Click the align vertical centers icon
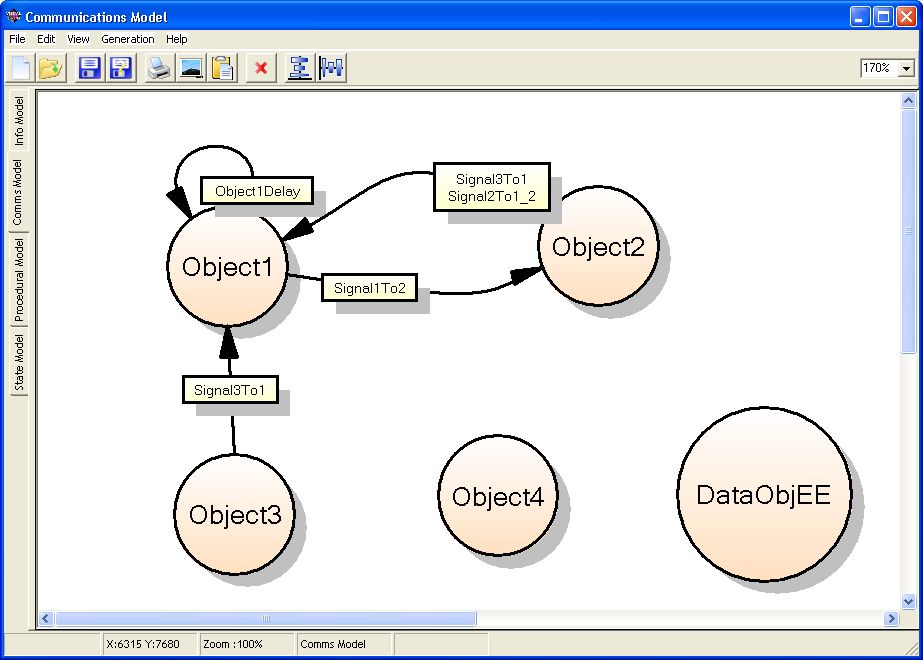The width and height of the screenshot is (923, 660). pyautogui.click(x=299, y=68)
